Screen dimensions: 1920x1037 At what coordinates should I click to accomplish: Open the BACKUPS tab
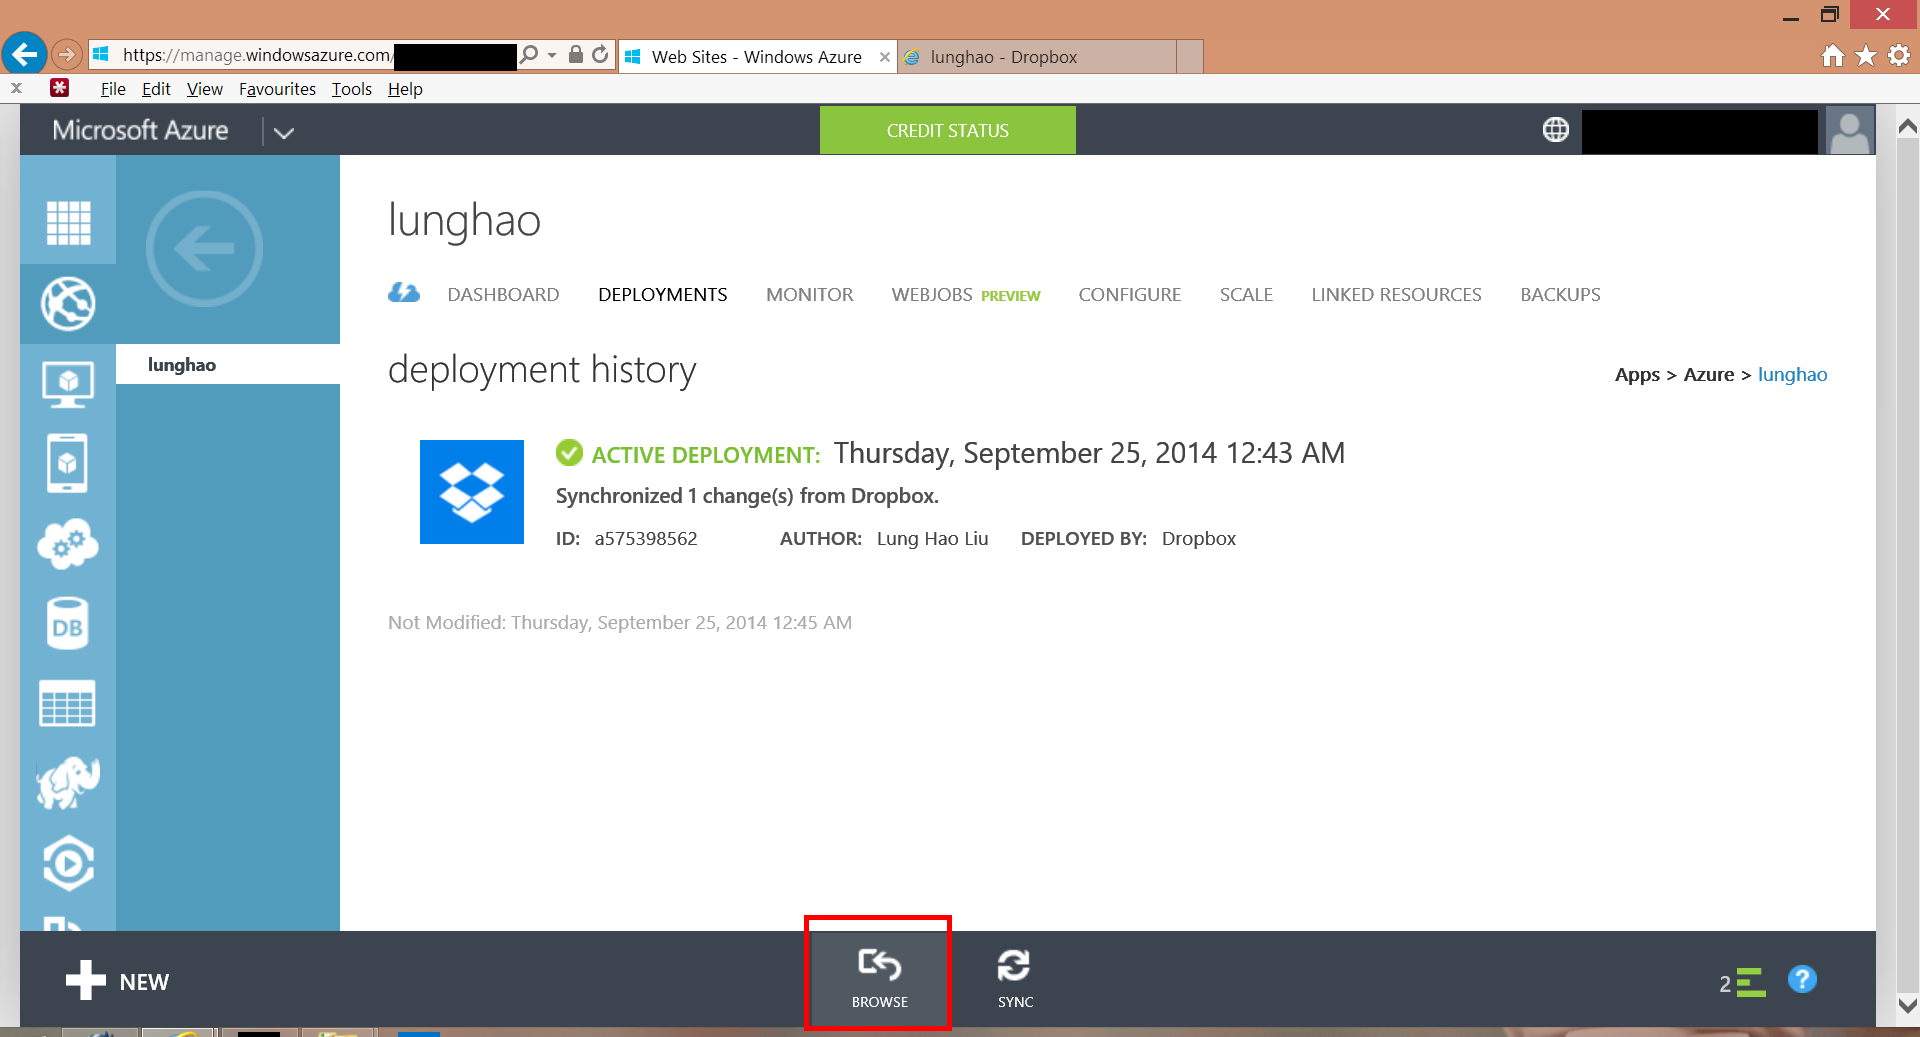(x=1560, y=295)
